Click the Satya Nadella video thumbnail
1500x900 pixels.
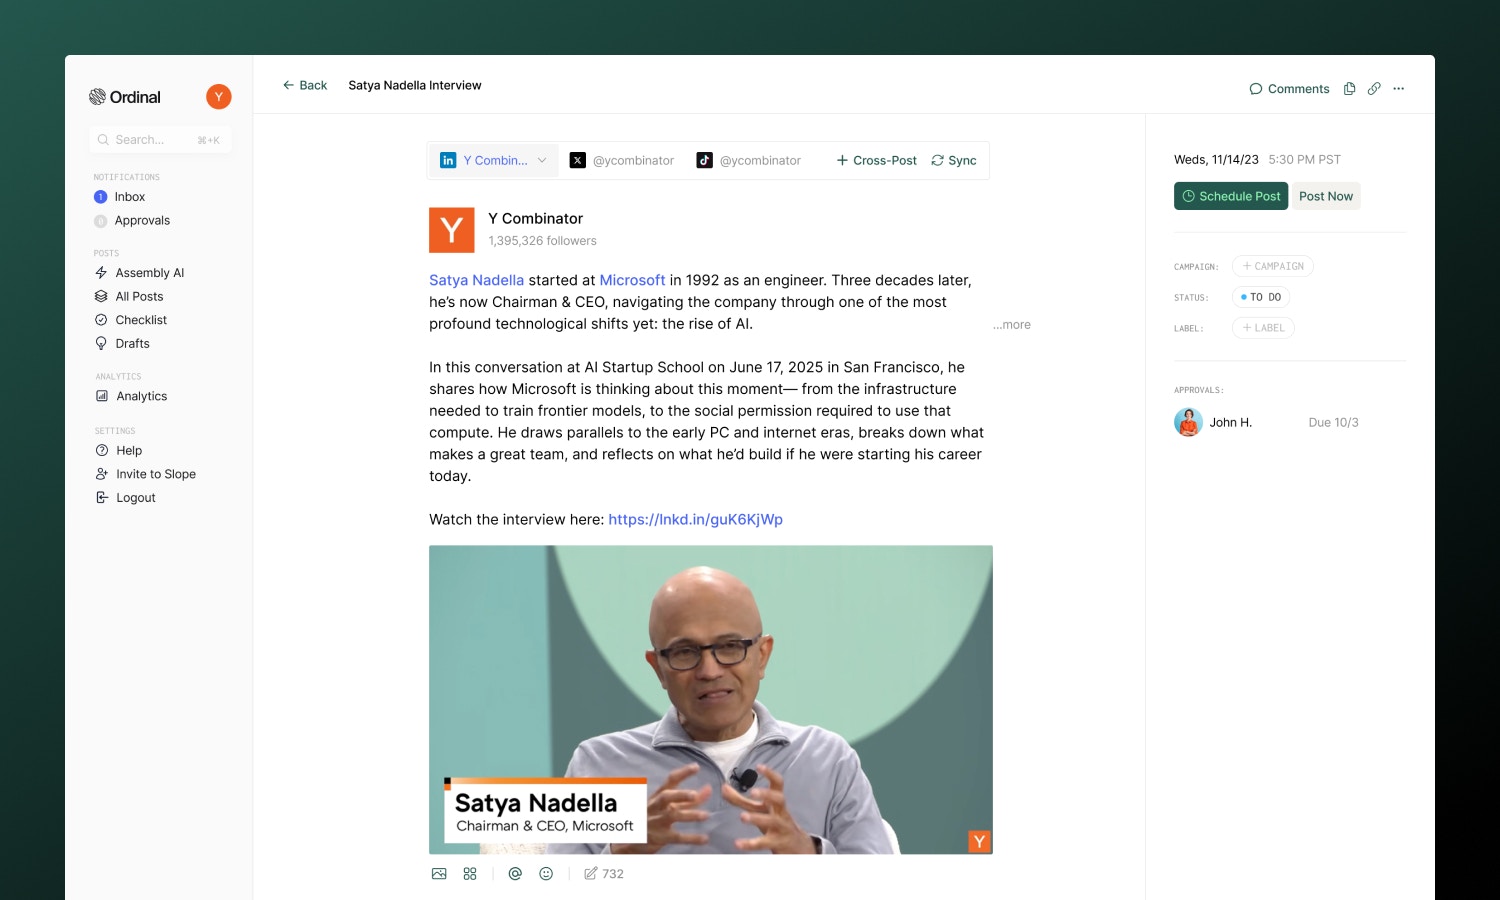click(x=711, y=699)
